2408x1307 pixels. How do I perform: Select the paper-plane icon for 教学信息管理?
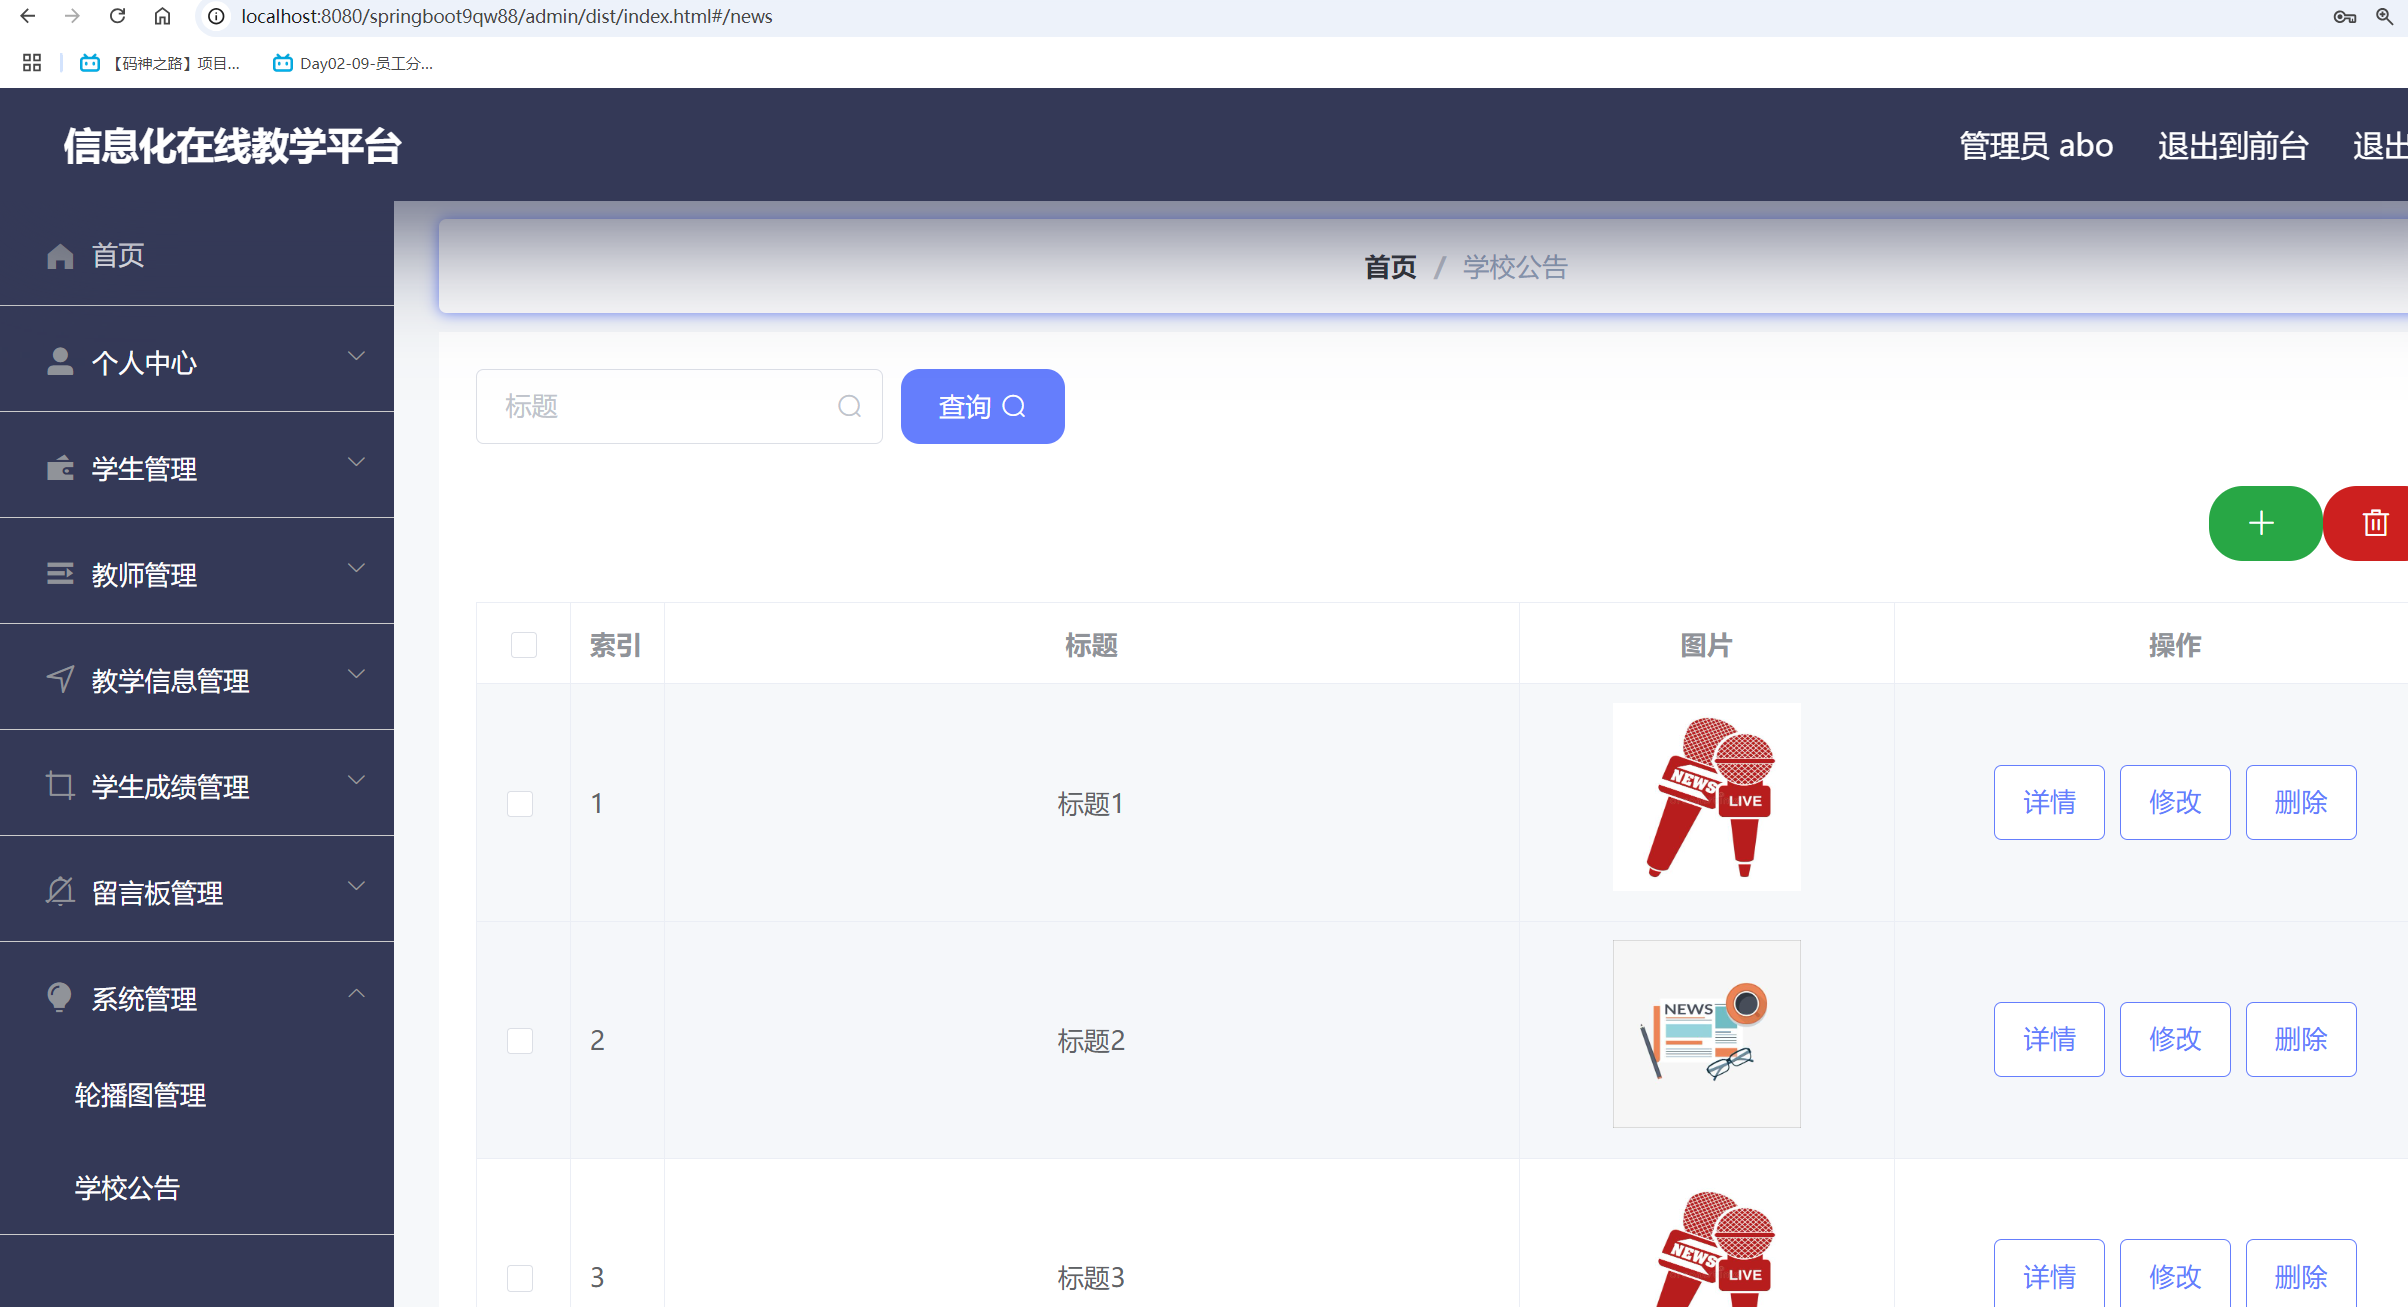[x=59, y=679]
